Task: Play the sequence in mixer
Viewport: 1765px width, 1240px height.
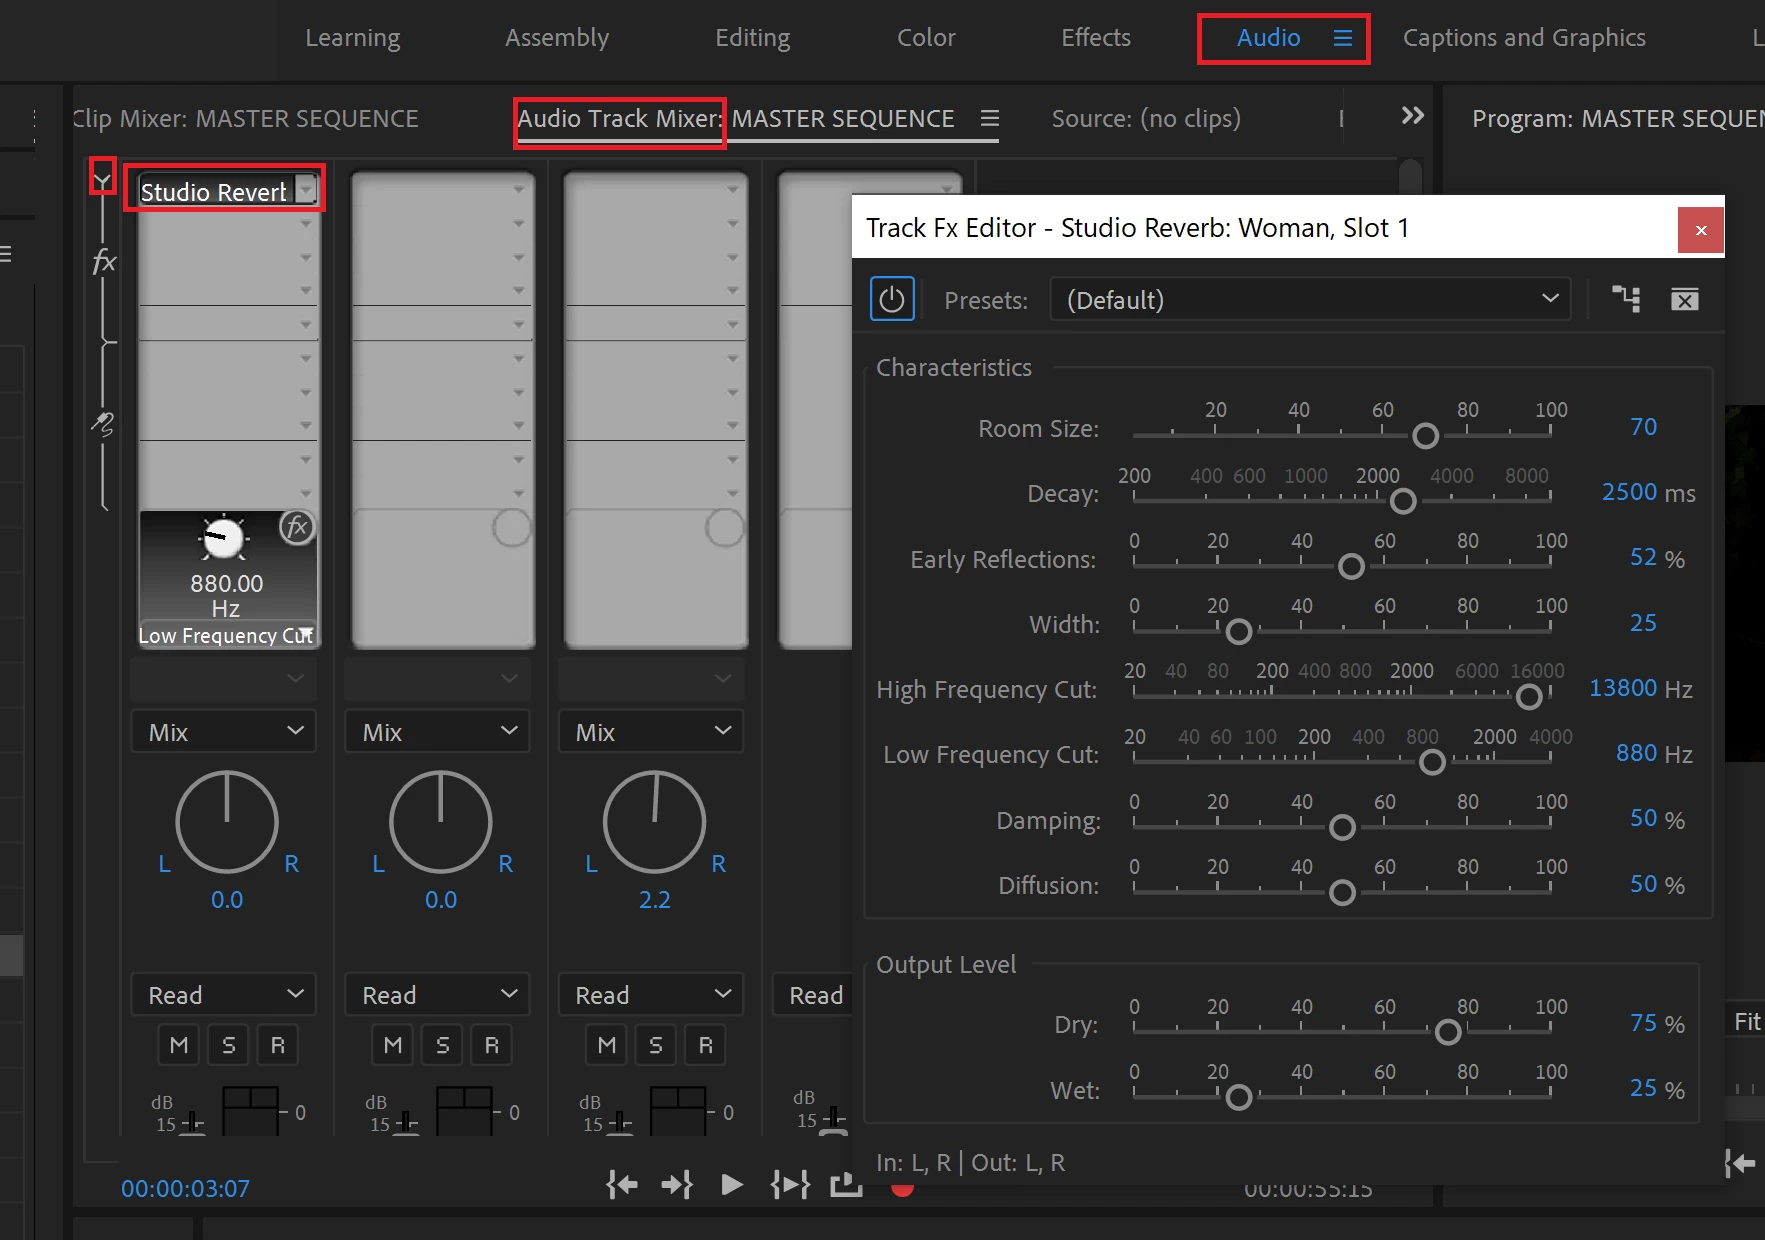Action: pyautogui.click(x=732, y=1185)
